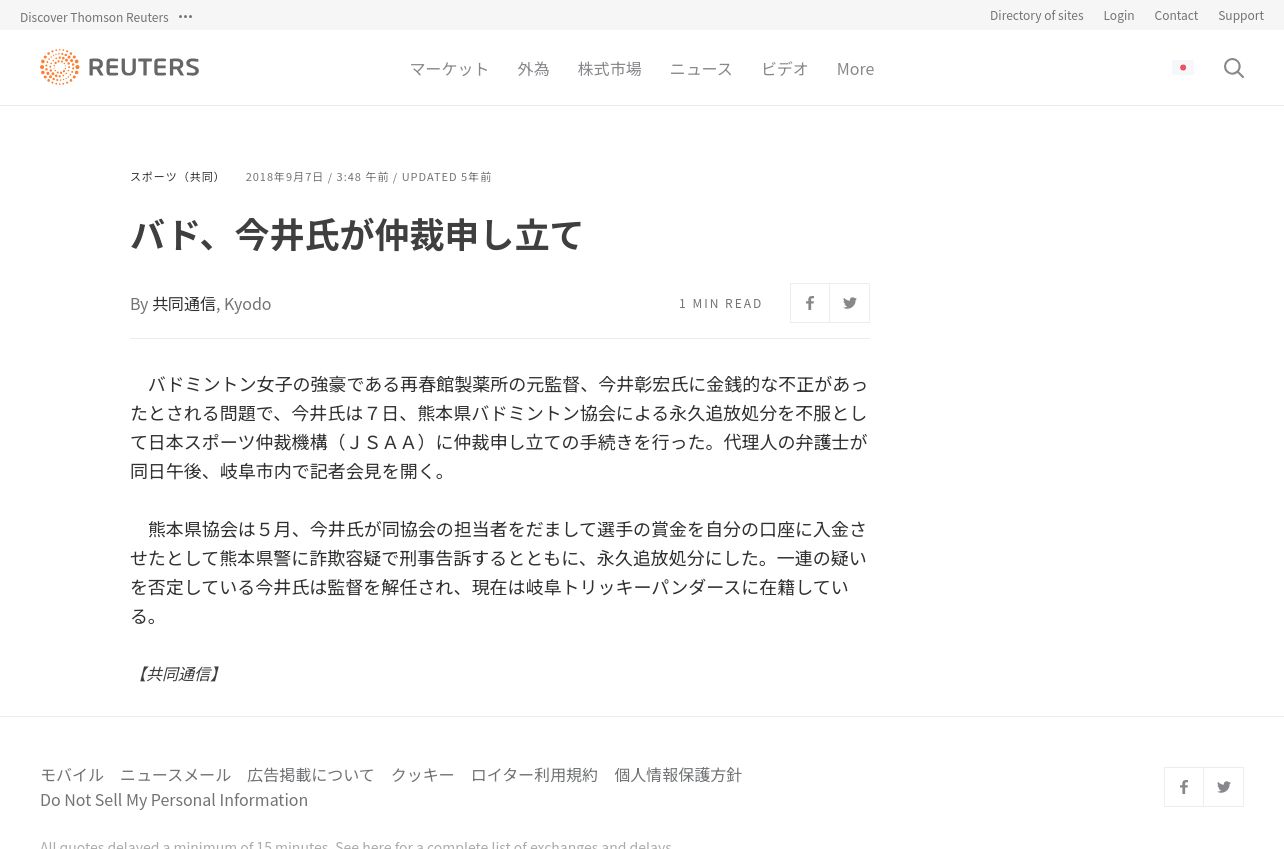1284x849 pixels.
Task: Click the 2018年9月7日 timestamp text
Action: [x=285, y=177]
